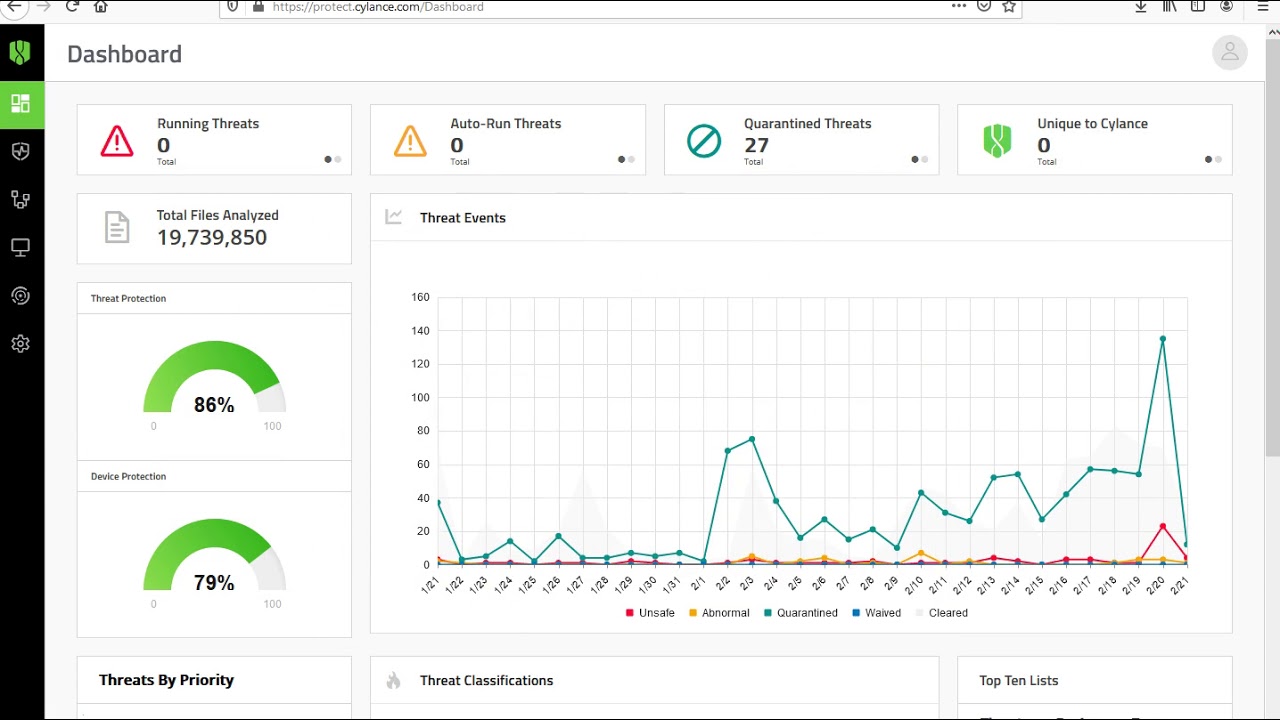Toggle the Waived series in the chart legend

click(876, 613)
